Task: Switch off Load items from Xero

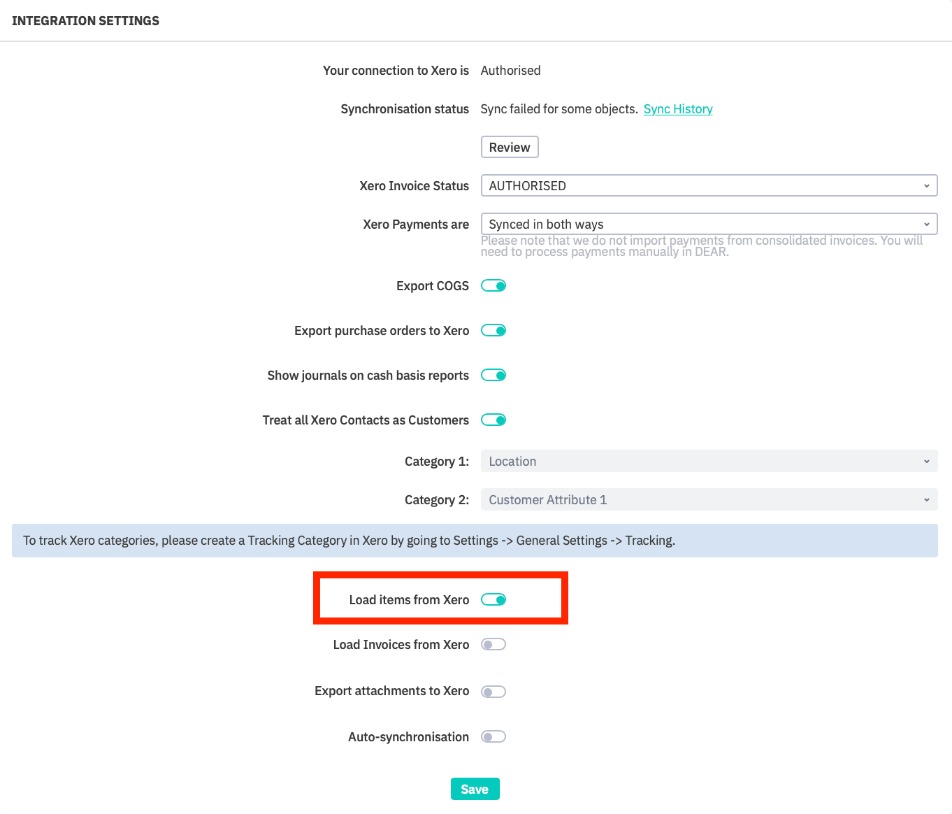Action: pyautogui.click(x=493, y=600)
